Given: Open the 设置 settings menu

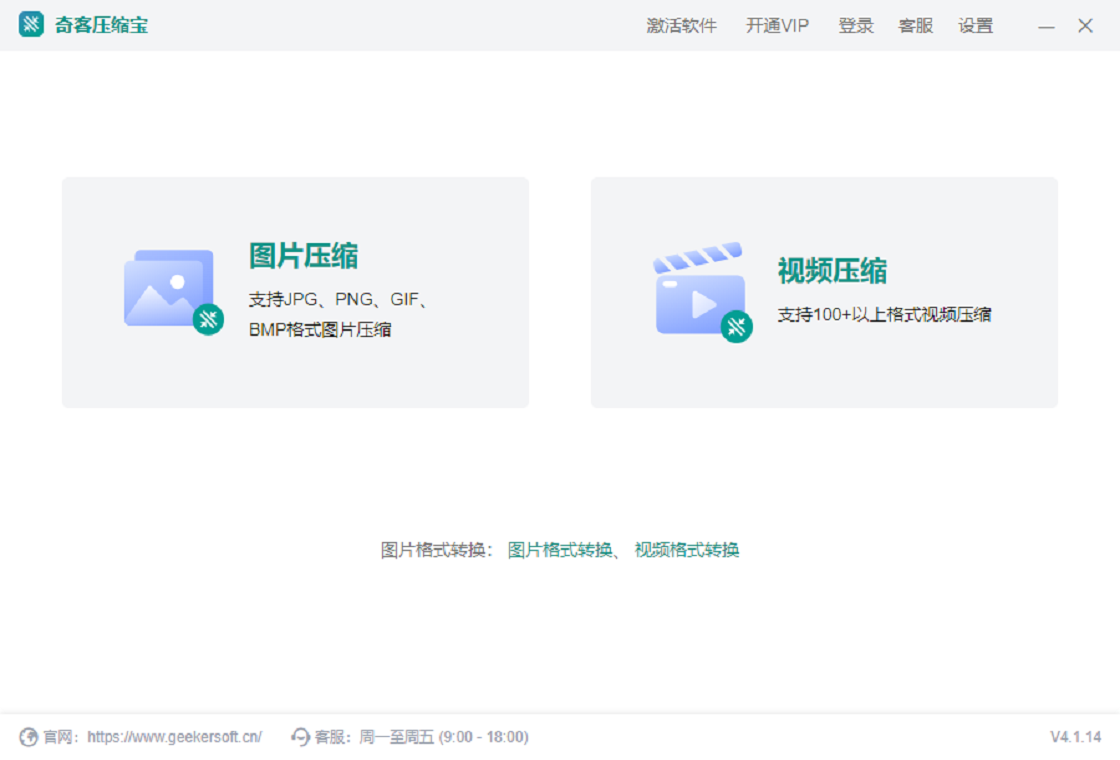Looking at the screenshot, I should (x=975, y=26).
